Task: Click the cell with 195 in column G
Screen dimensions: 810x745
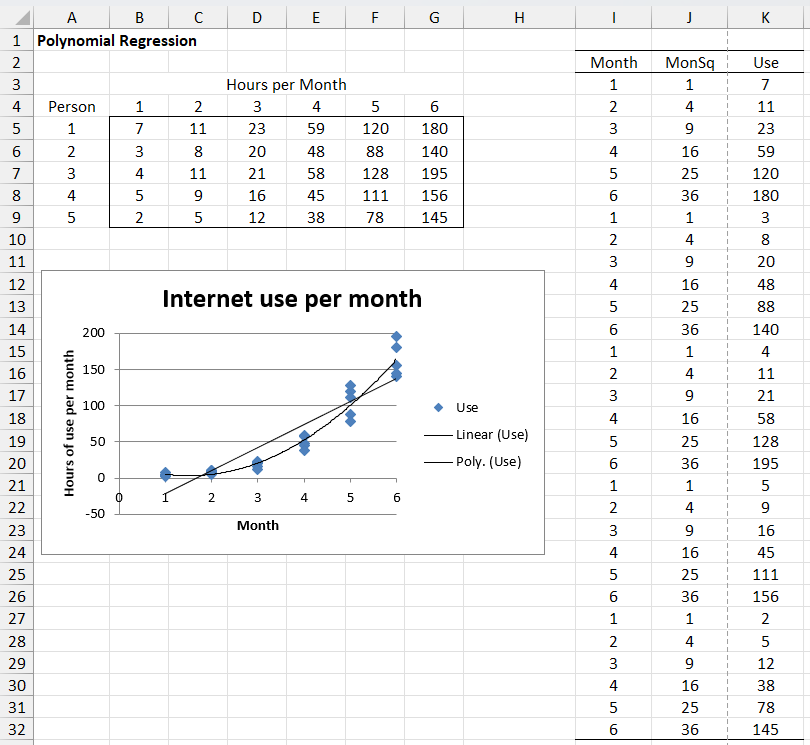Action: (x=433, y=173)
